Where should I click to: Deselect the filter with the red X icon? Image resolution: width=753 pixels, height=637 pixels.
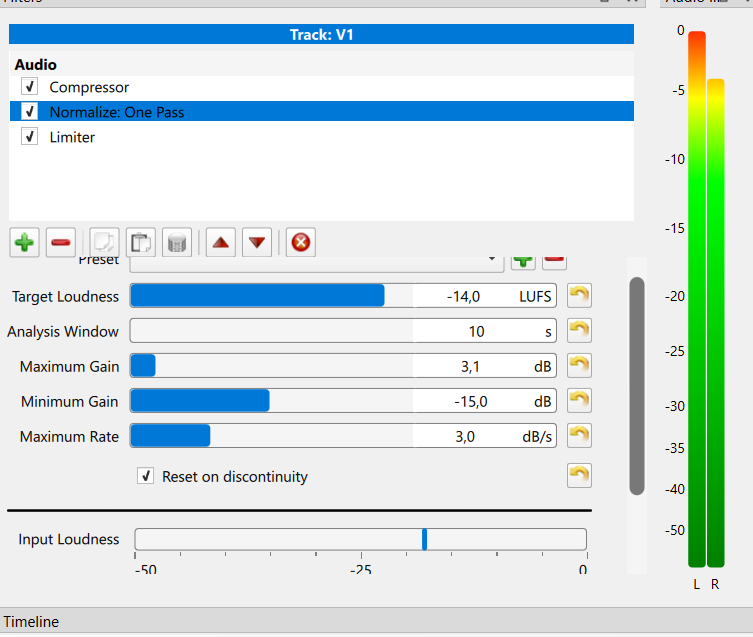(301, 243)
